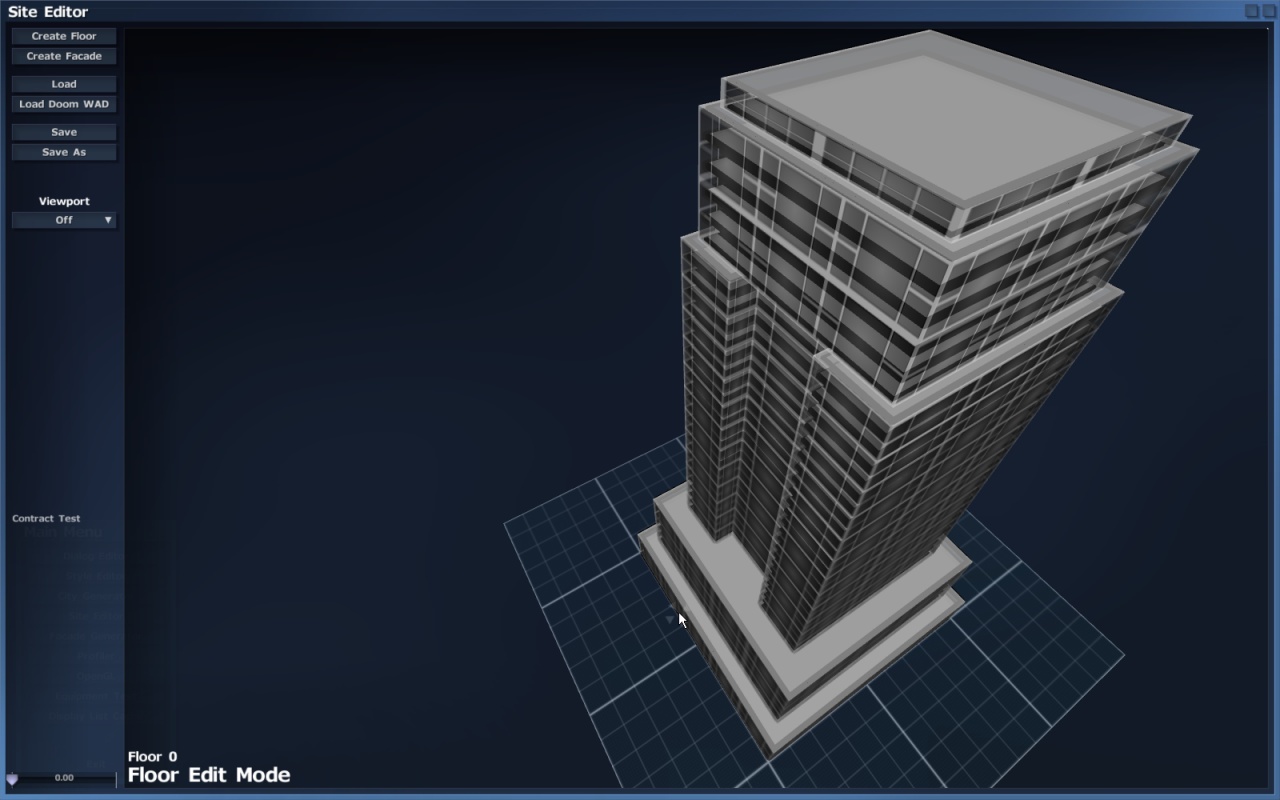This screenshot has height=800, width=1280.
Task: Select the Contract Test label
Action: pyautogui.click(x=46, y=518)
